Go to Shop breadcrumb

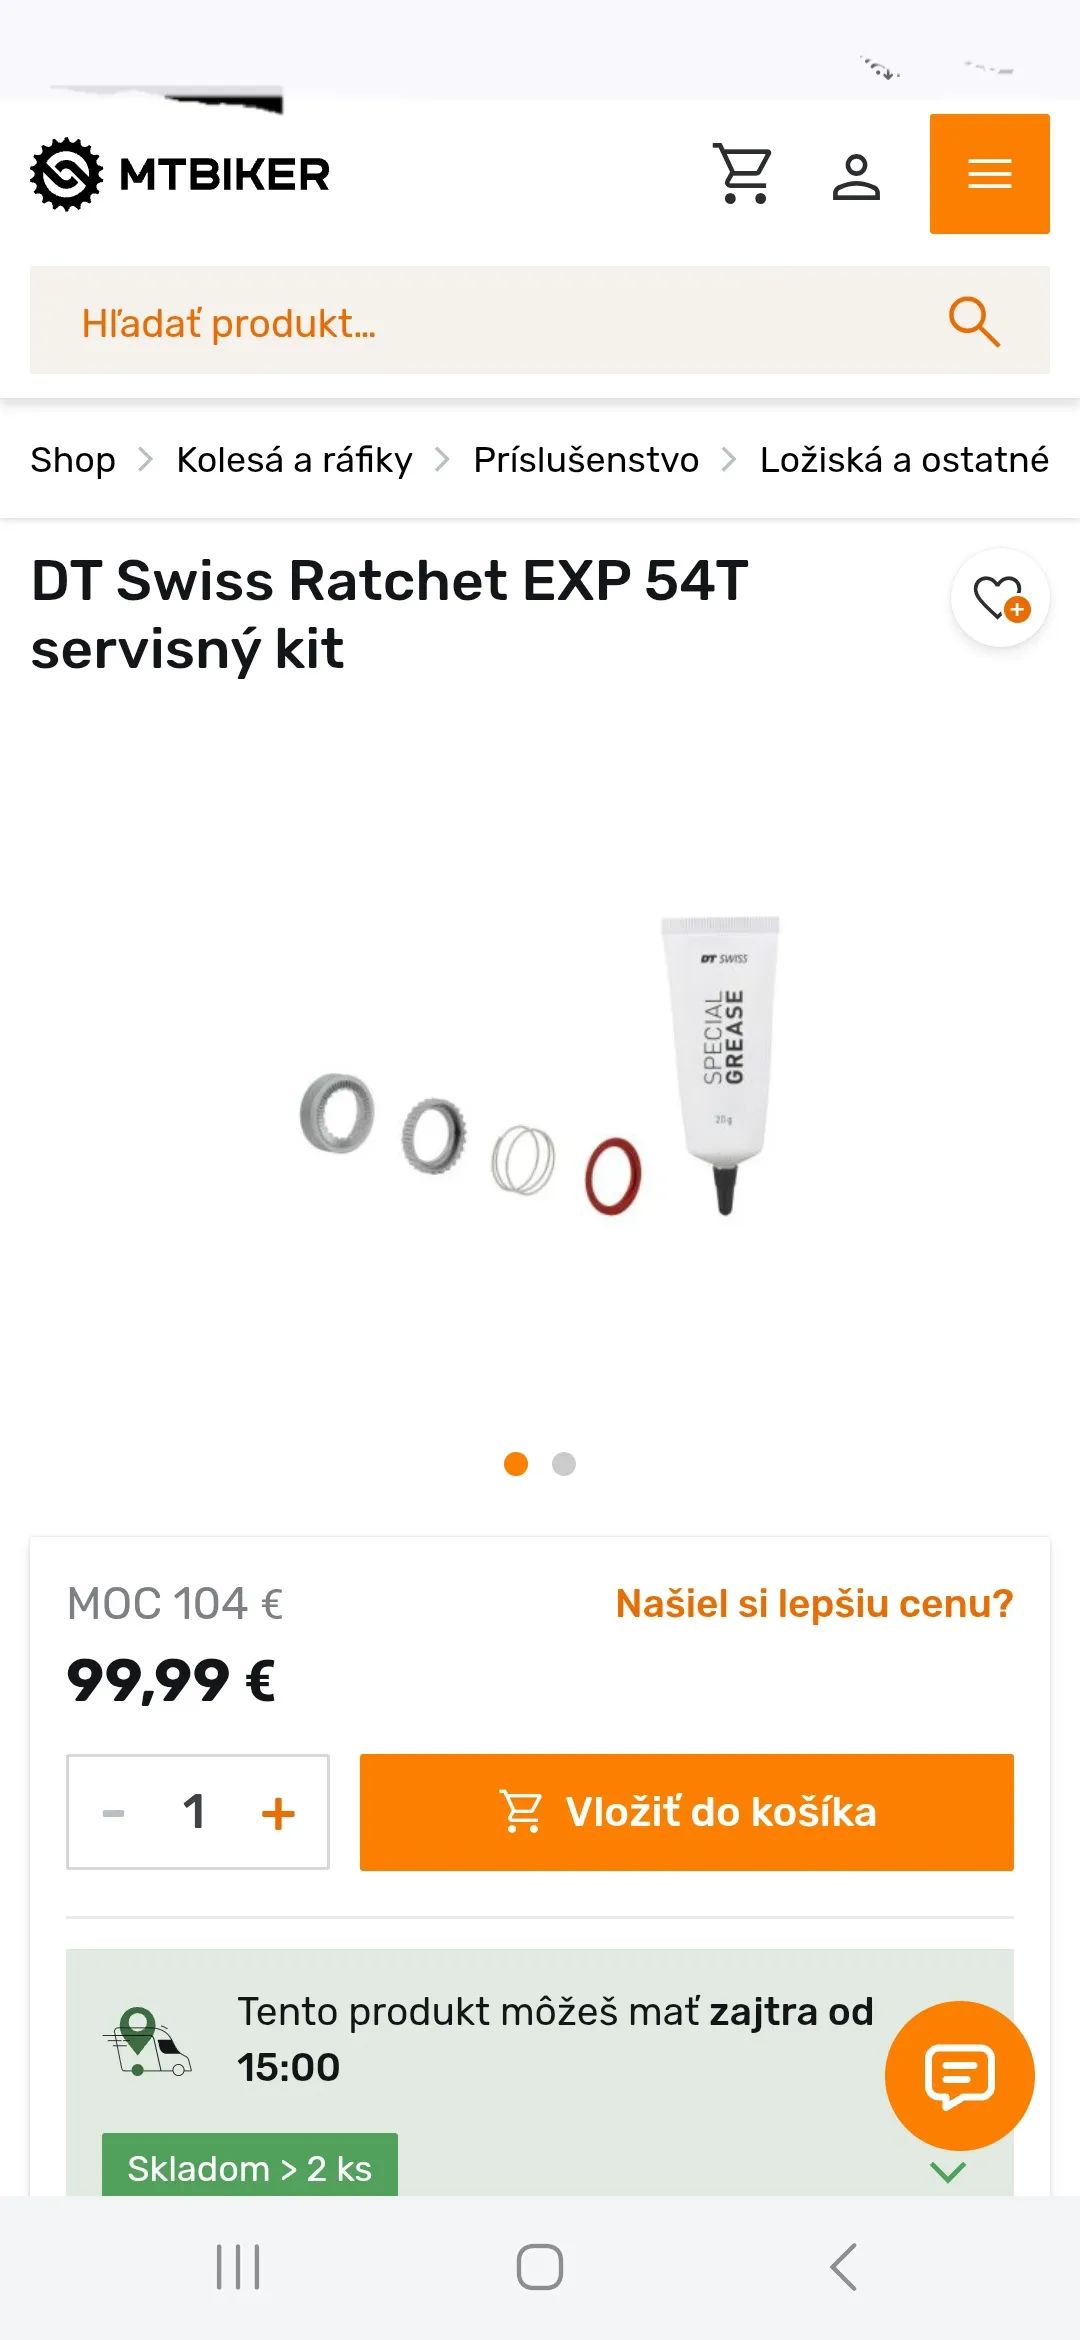pos(73,460)
